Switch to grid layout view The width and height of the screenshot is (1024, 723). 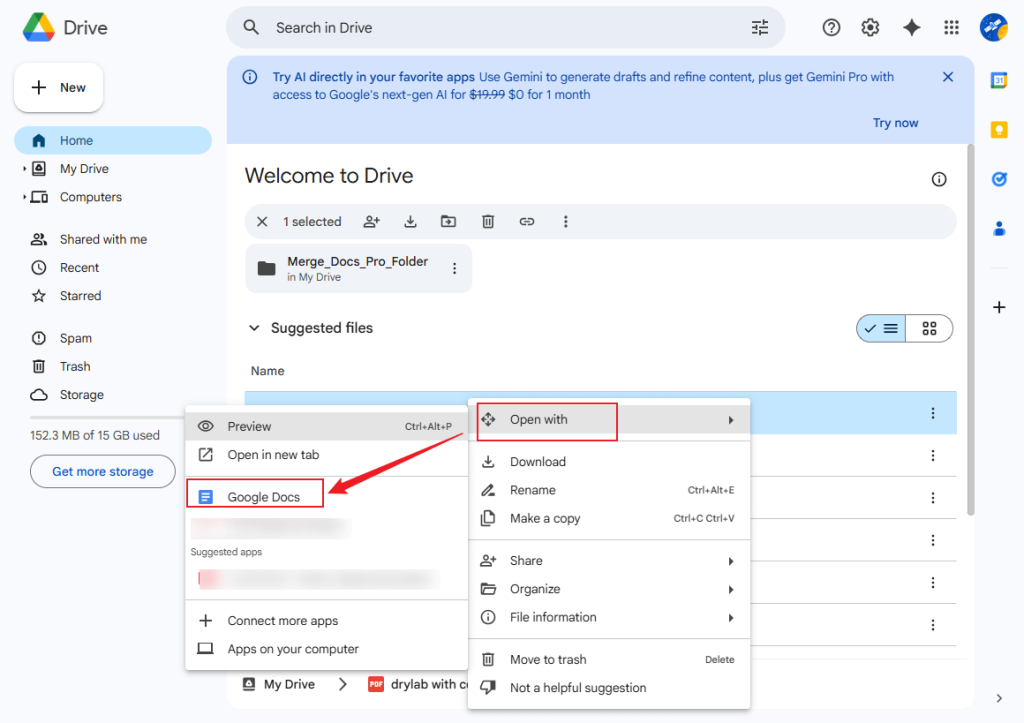coord(929,327)
